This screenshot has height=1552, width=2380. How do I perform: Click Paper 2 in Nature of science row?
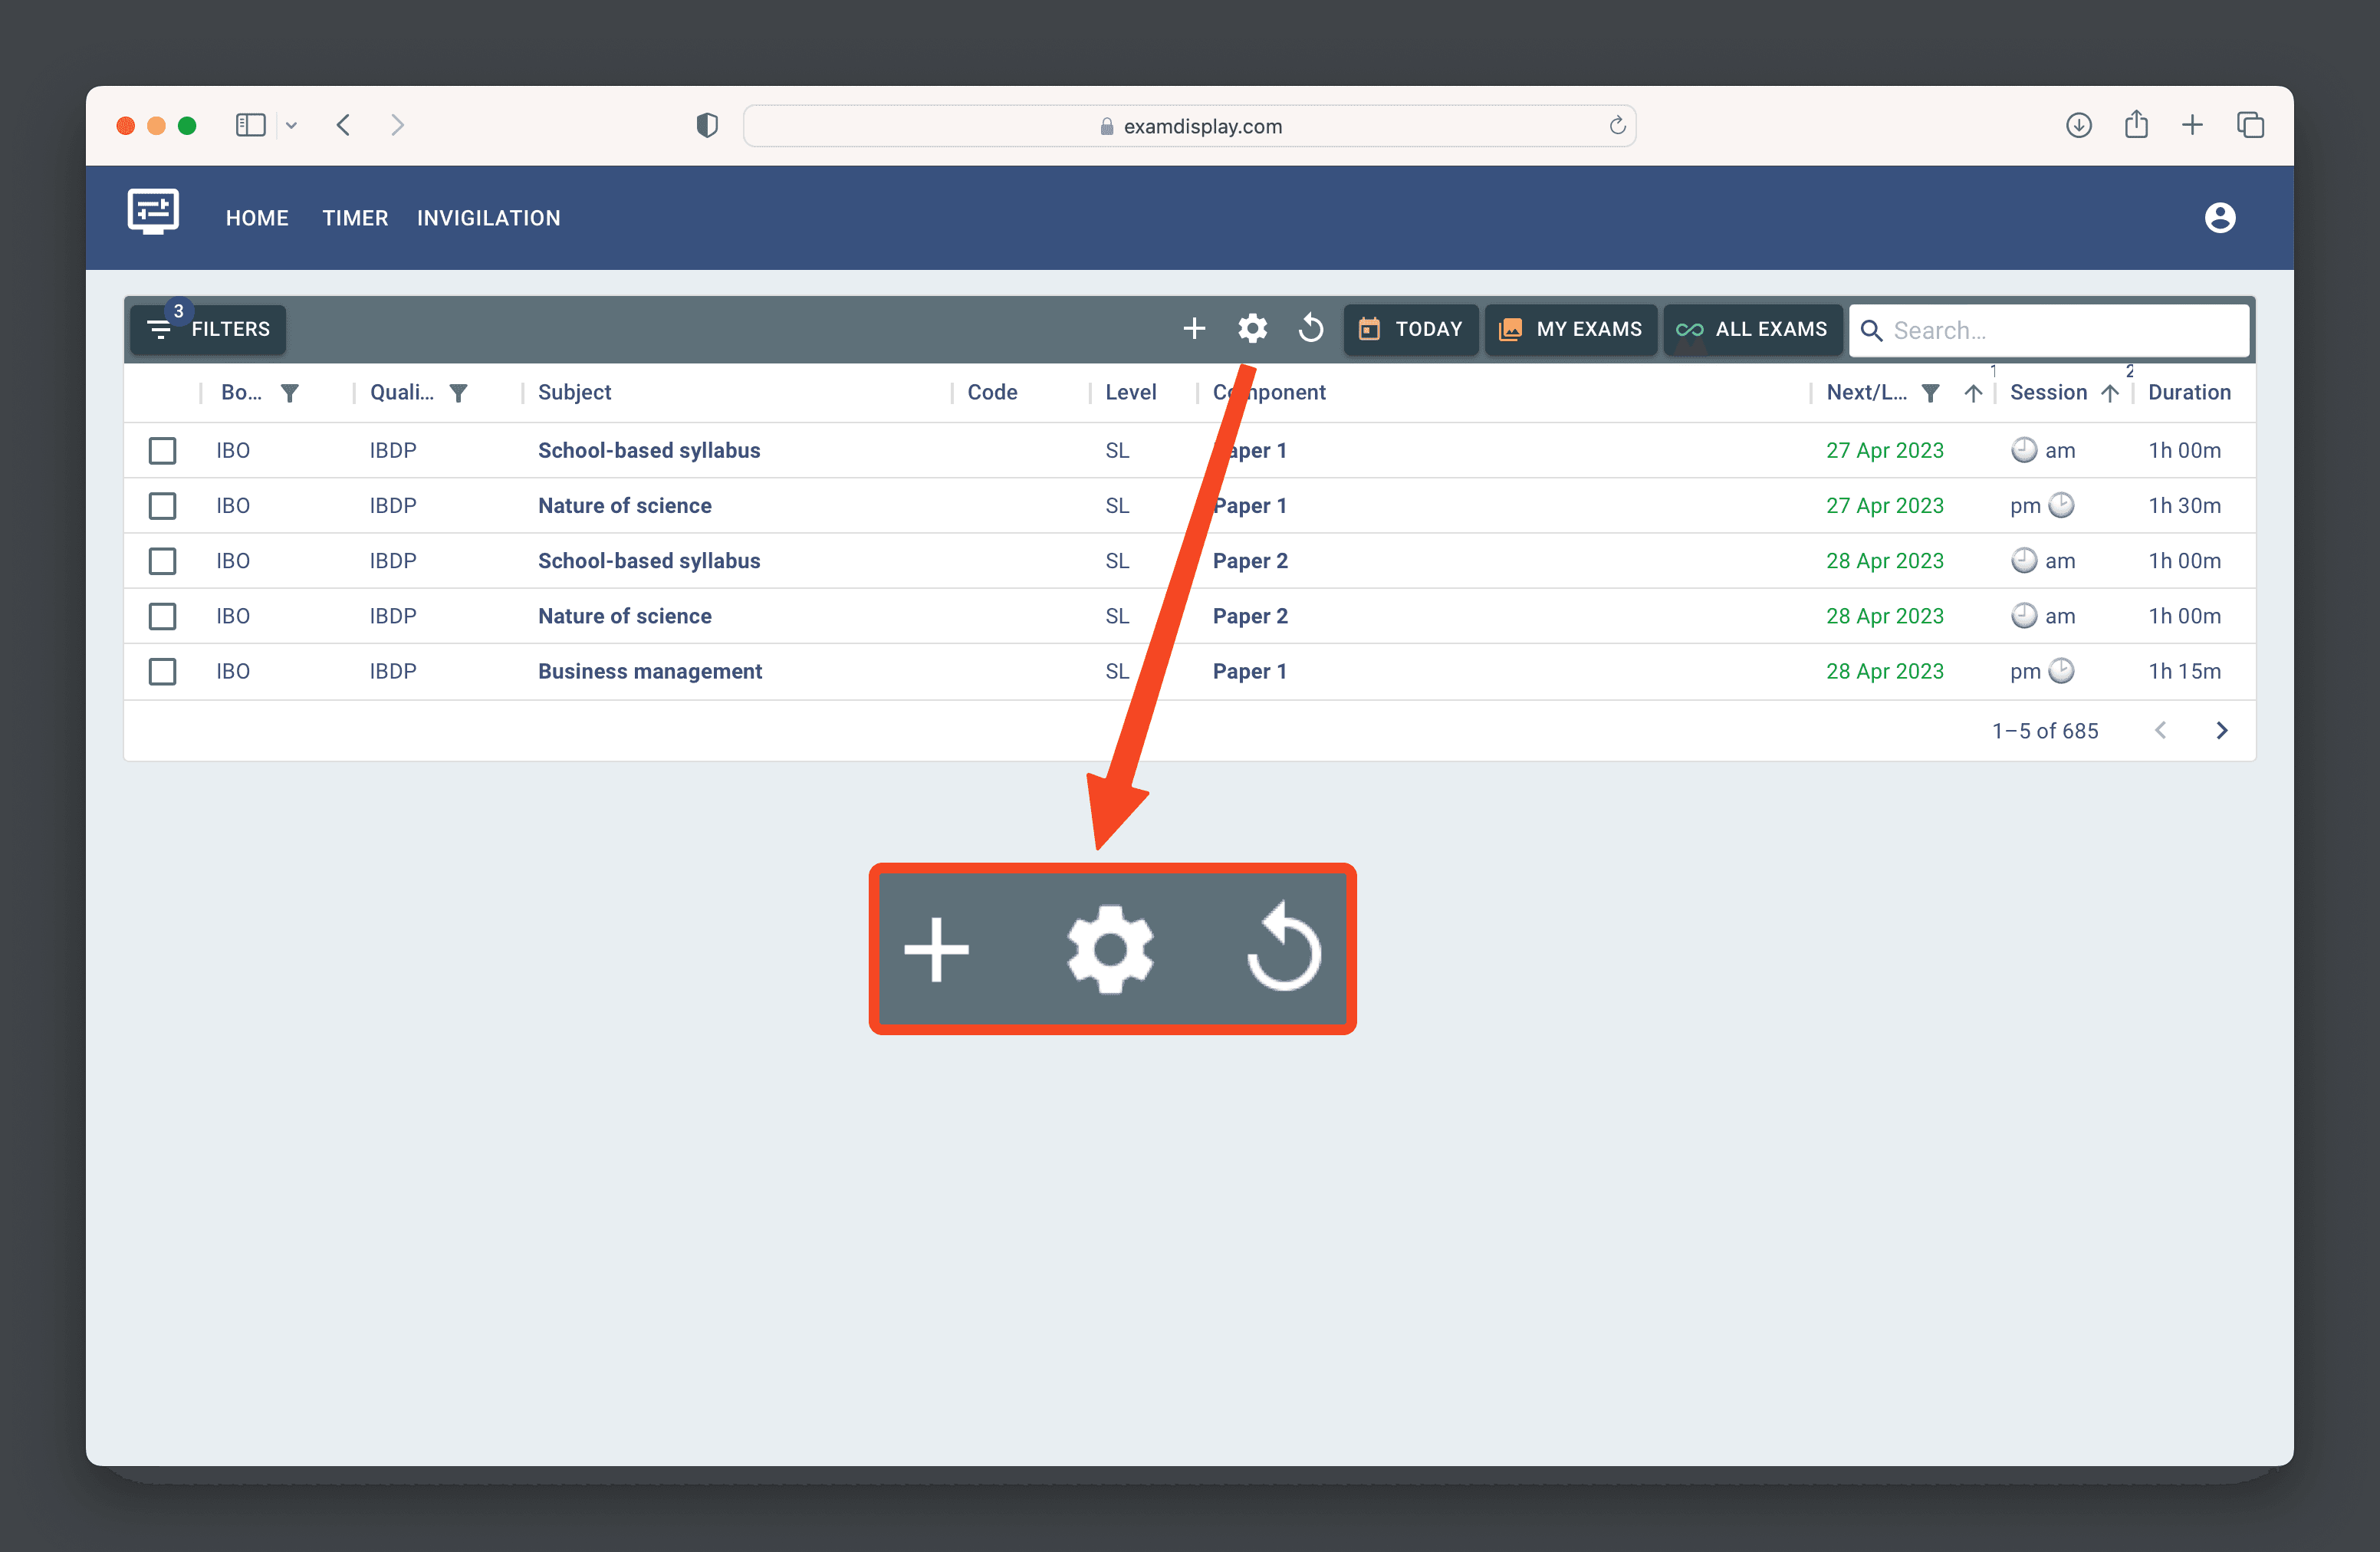click(x=1250, y=616)
